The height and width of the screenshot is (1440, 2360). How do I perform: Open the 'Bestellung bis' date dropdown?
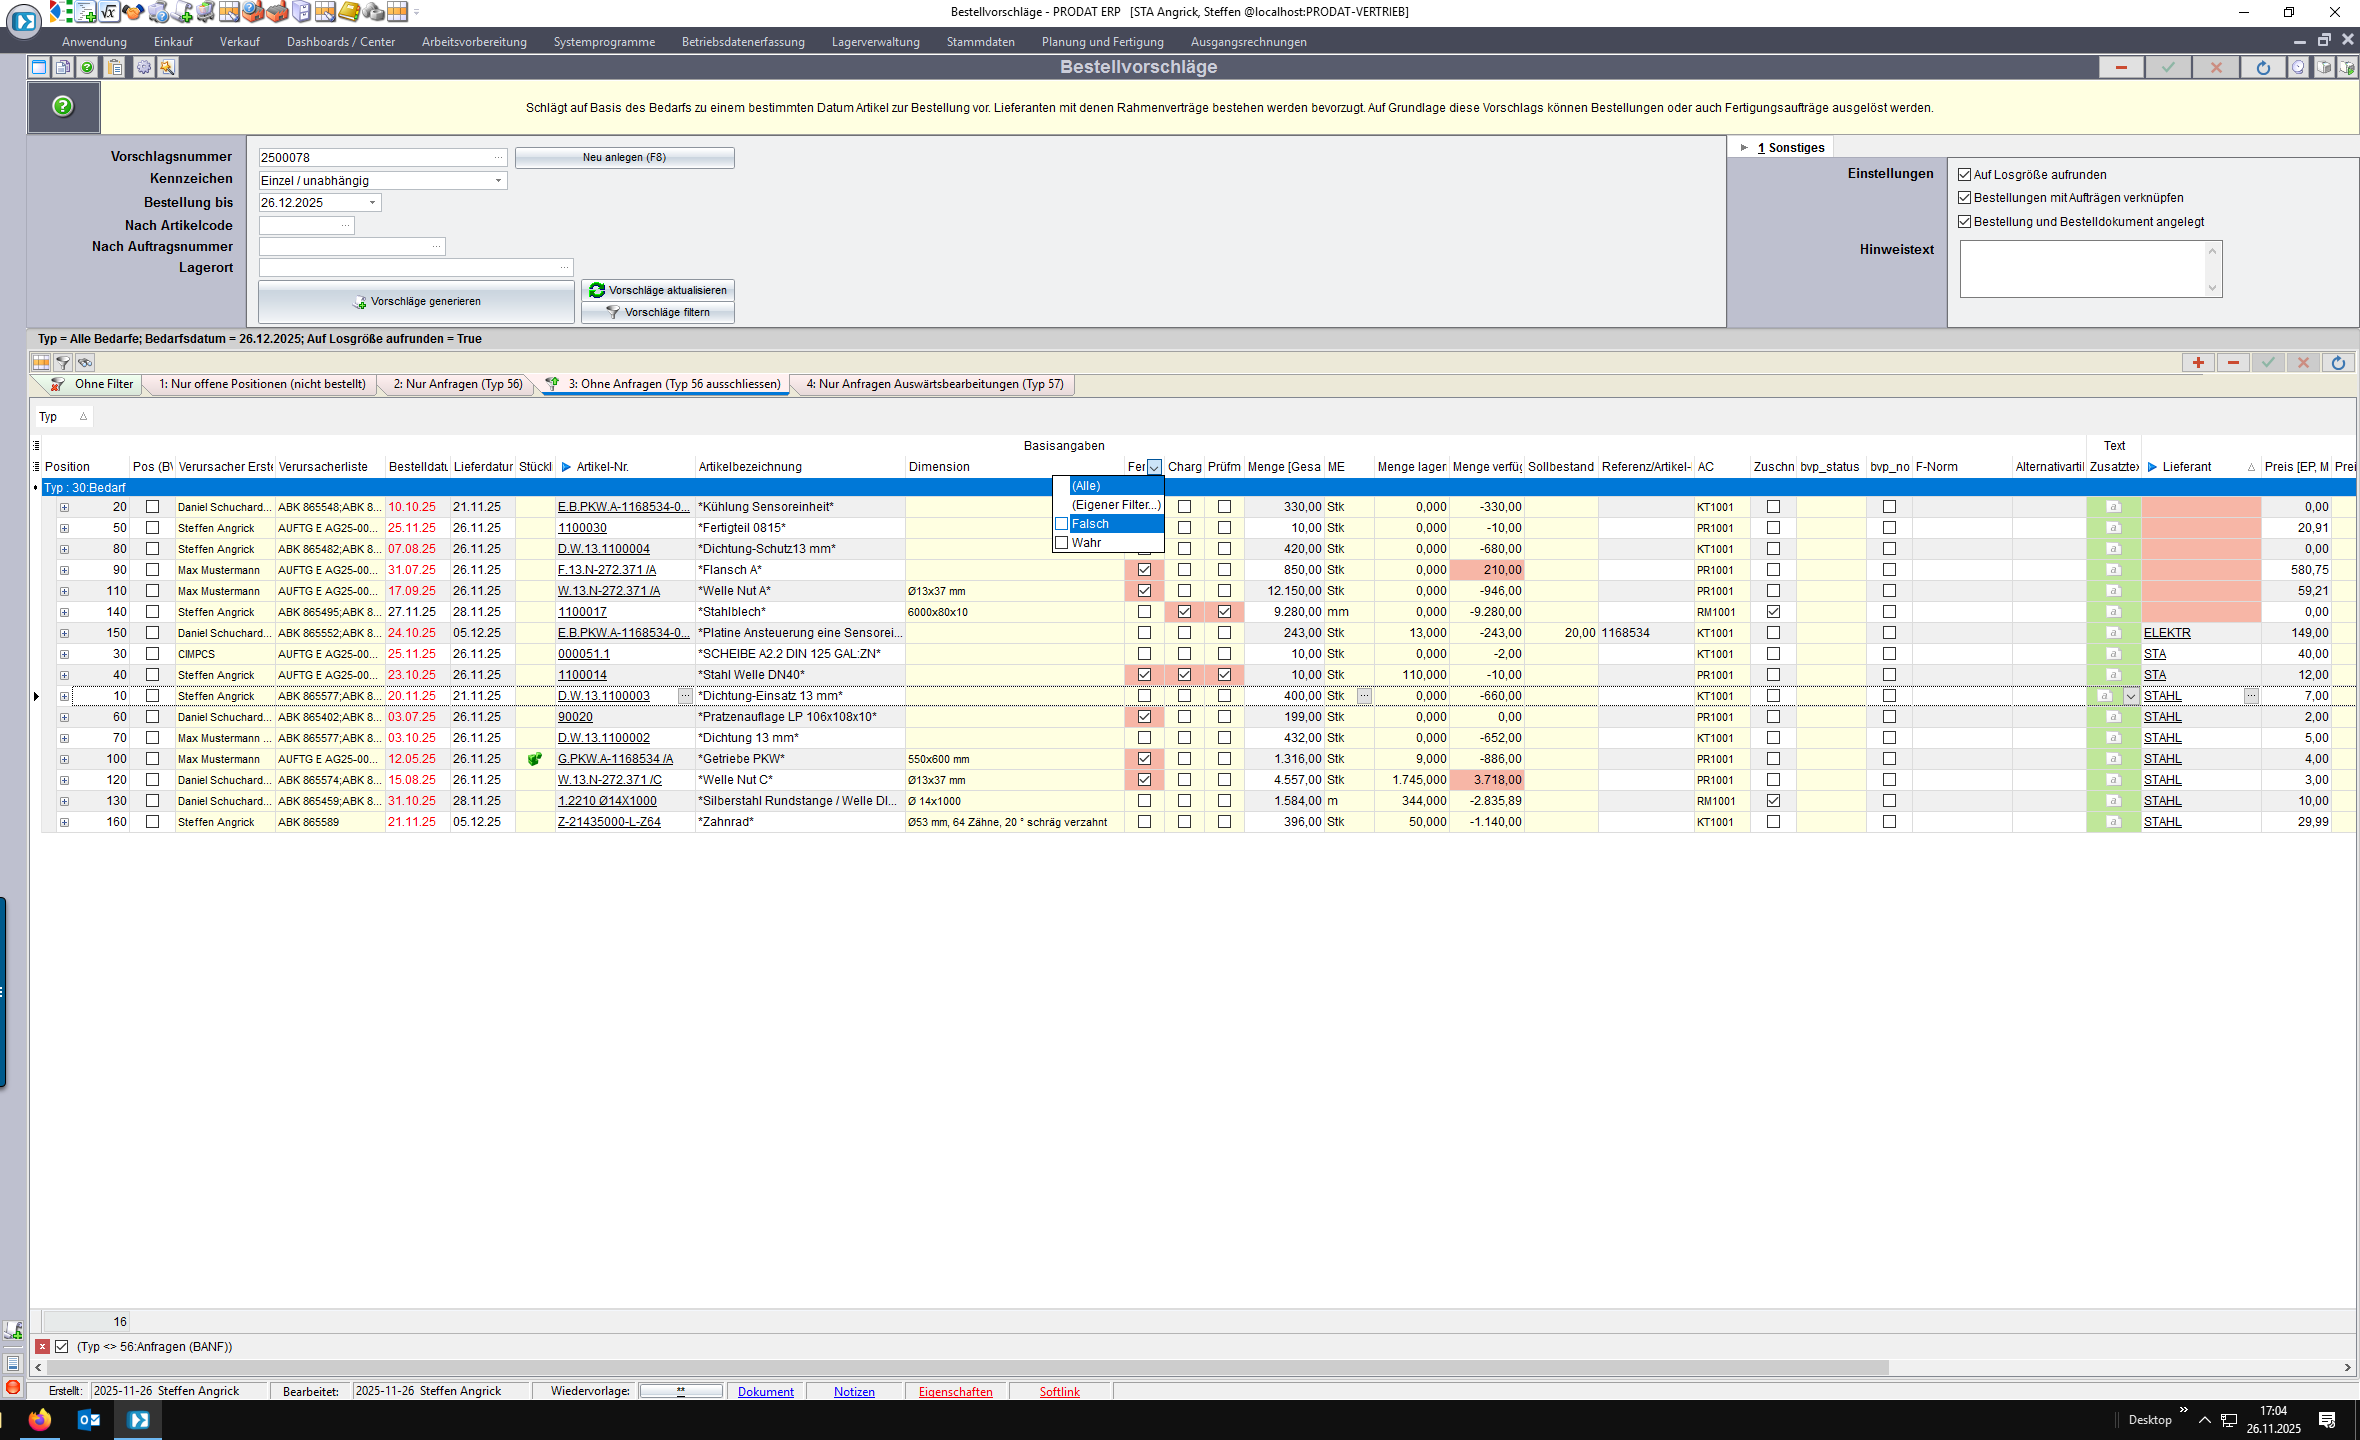(x=372, y=203)
